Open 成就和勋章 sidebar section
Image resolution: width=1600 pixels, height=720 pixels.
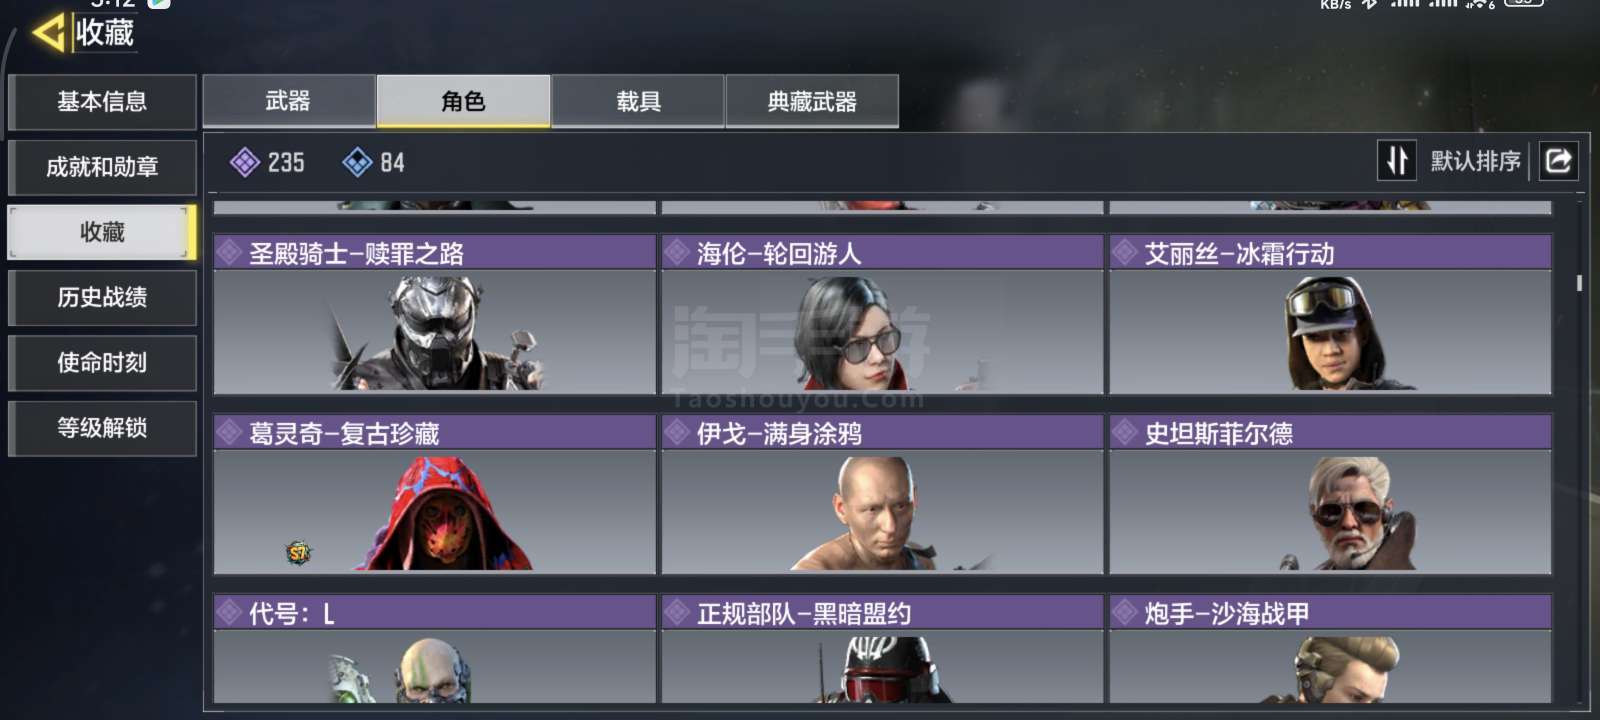click(x=102, y=167)
